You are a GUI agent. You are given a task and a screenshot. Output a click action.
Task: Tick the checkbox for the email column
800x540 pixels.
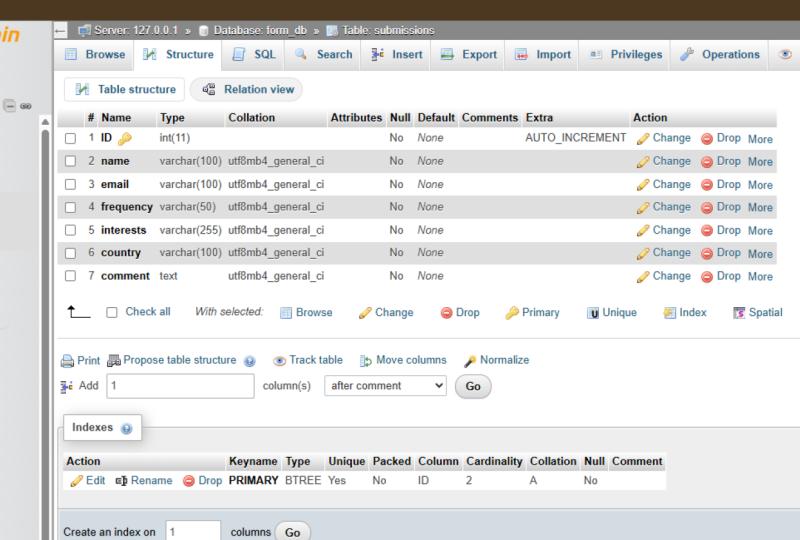(x=70, y=184)
